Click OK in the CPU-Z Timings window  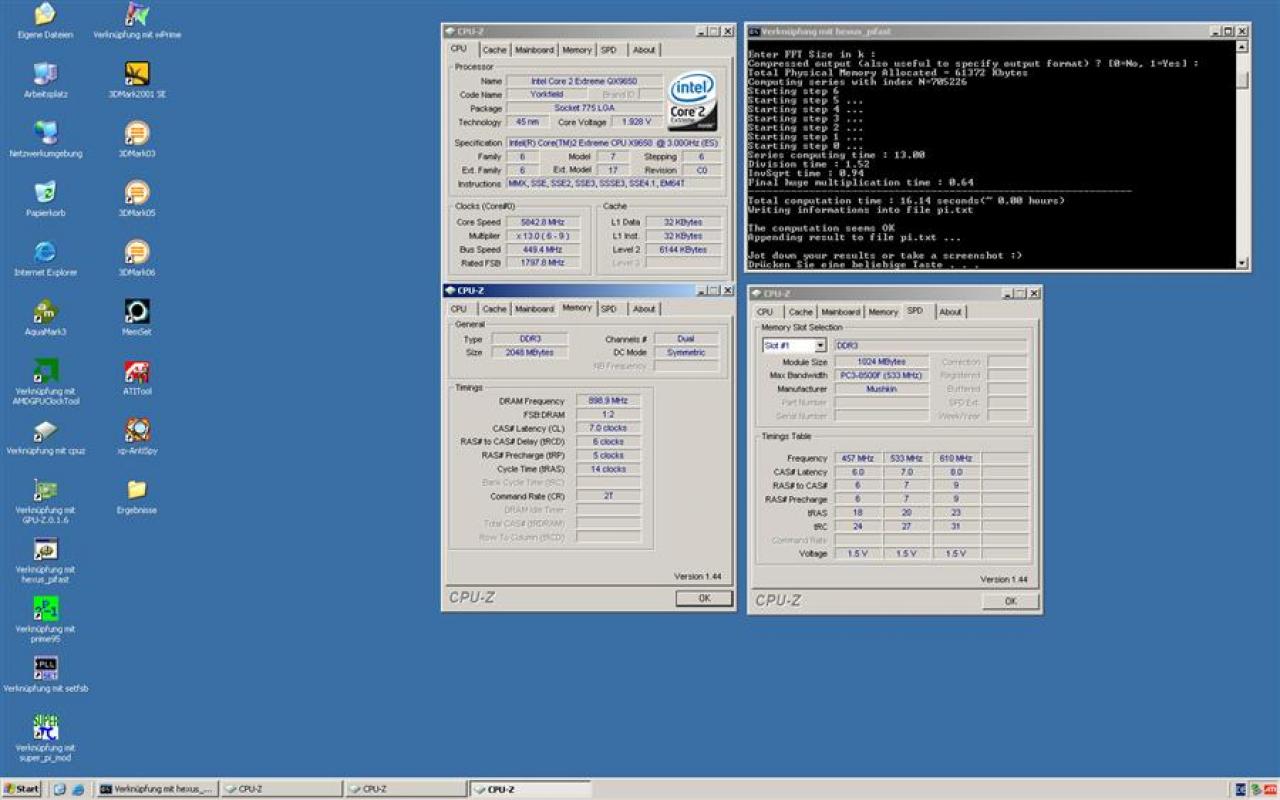[704, 598]
